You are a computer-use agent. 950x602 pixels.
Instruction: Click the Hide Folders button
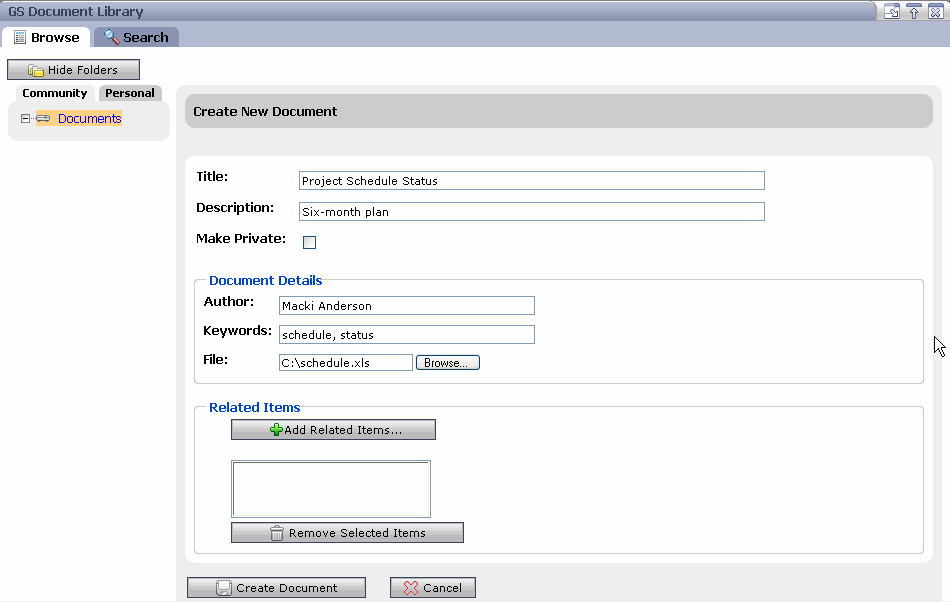73,70
